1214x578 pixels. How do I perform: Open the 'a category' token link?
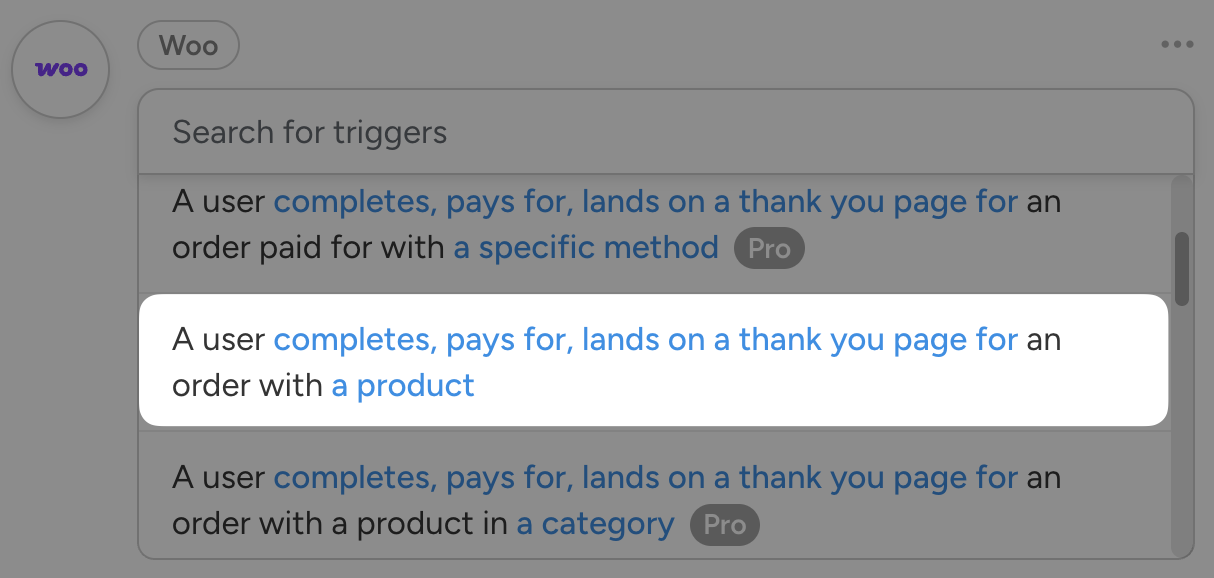595,523
